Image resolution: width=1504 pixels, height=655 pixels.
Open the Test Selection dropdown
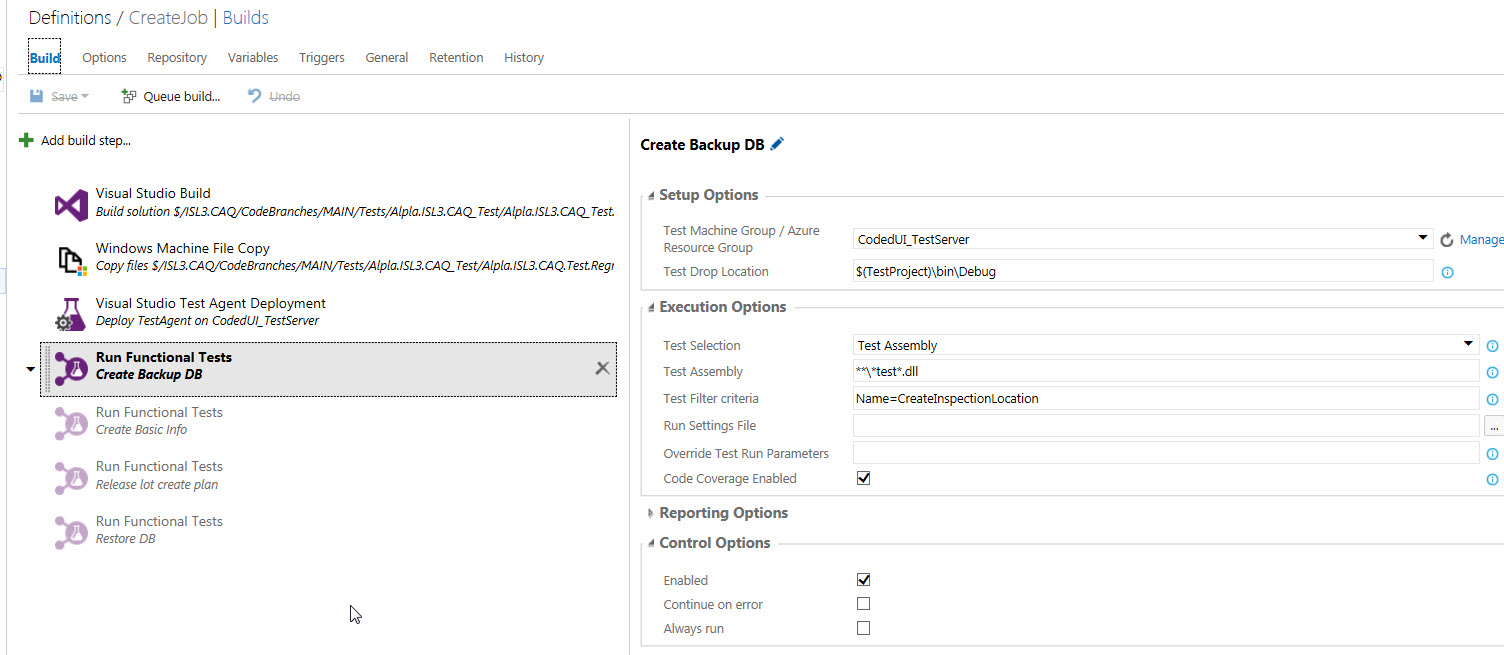coord(1467,344)
